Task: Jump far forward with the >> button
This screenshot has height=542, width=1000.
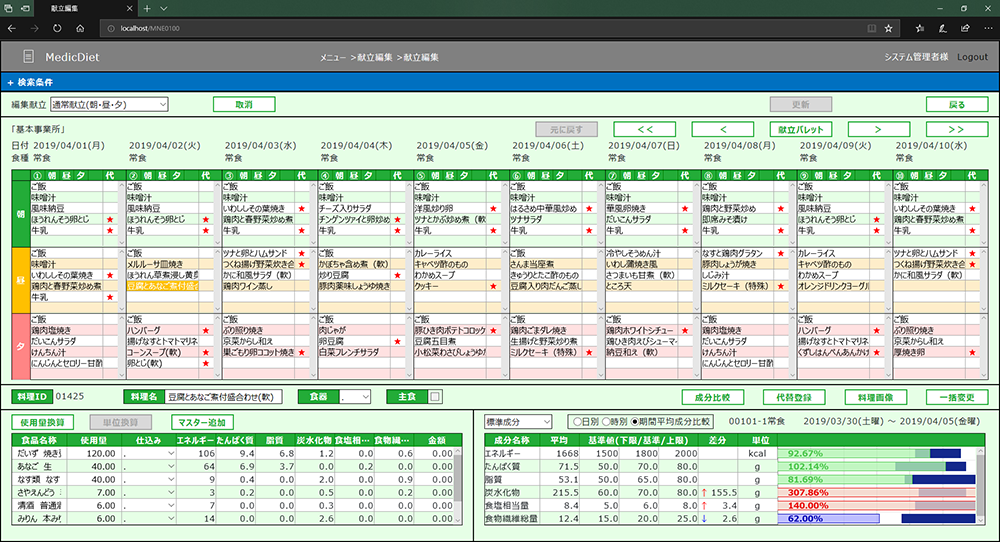Action: (x=957, y=129)
